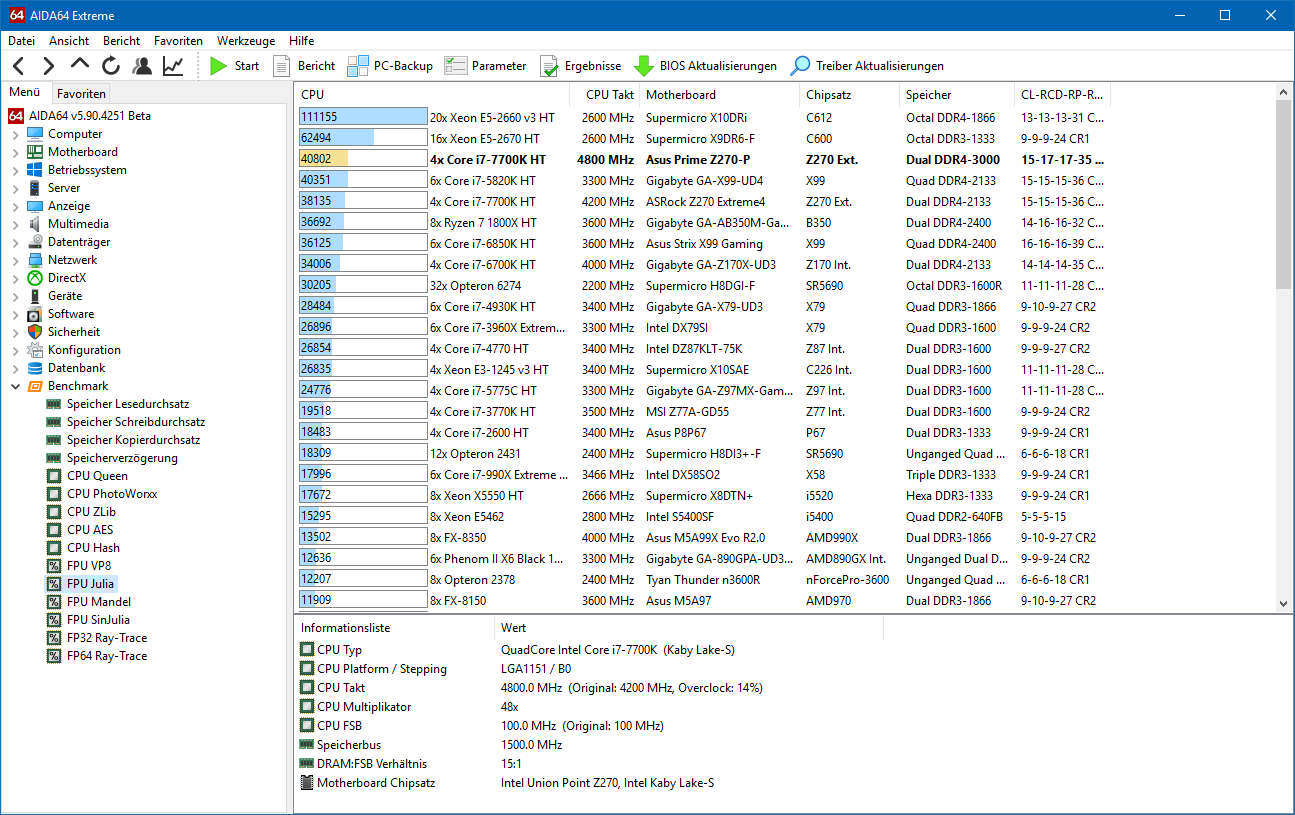Click the Back arrow toolbar icon
The image size is (1295, 815).
coord(19,66)
